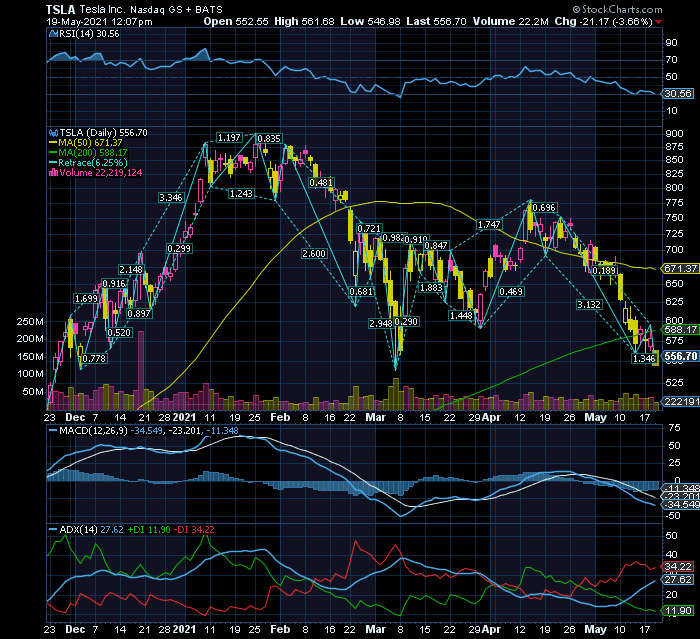Click the green MA(200) legend line marker
The height and width of the screenshot is (639, 700).
click(53, 153)
